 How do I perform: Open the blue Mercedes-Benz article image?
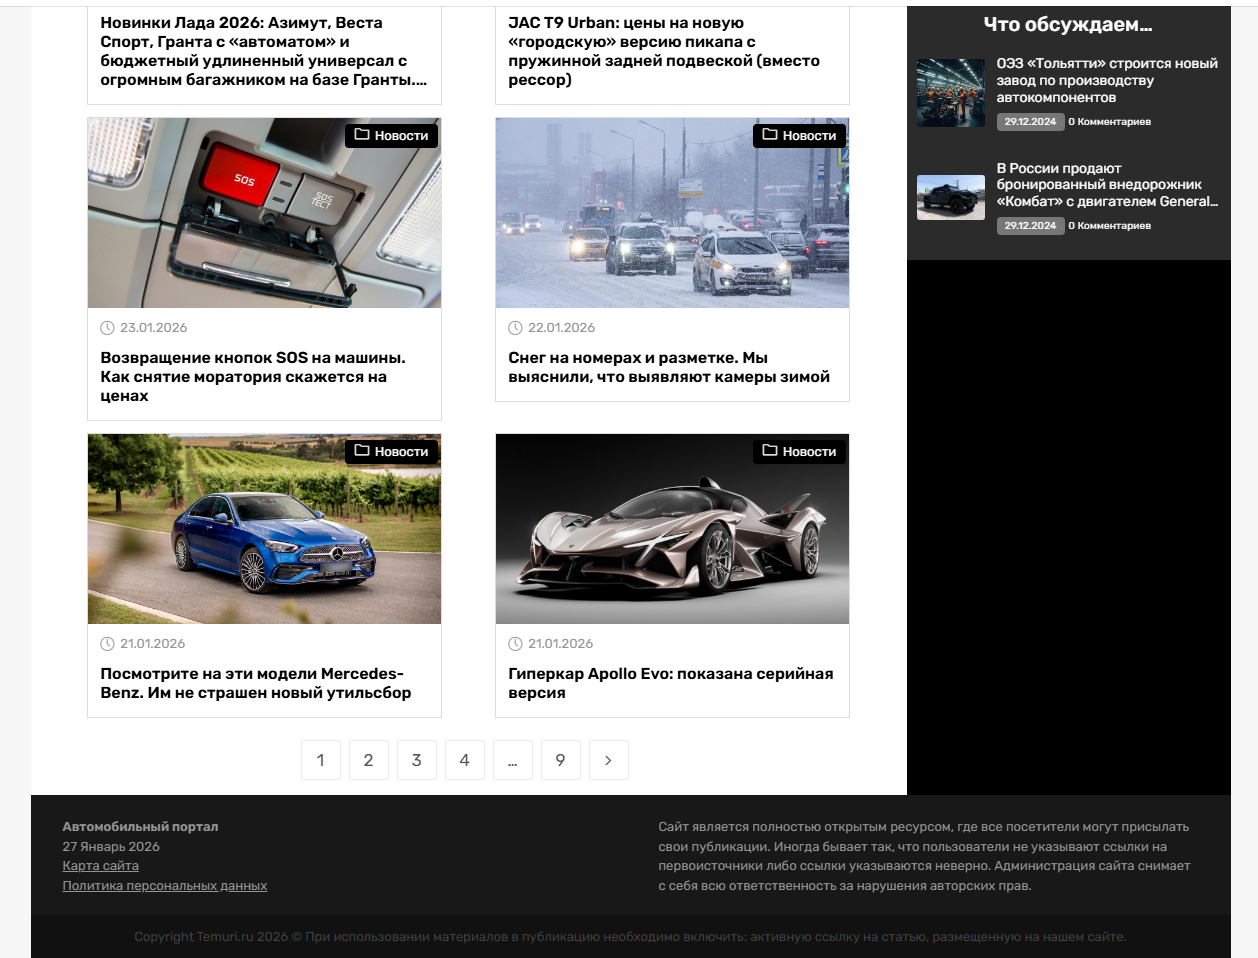264,529
